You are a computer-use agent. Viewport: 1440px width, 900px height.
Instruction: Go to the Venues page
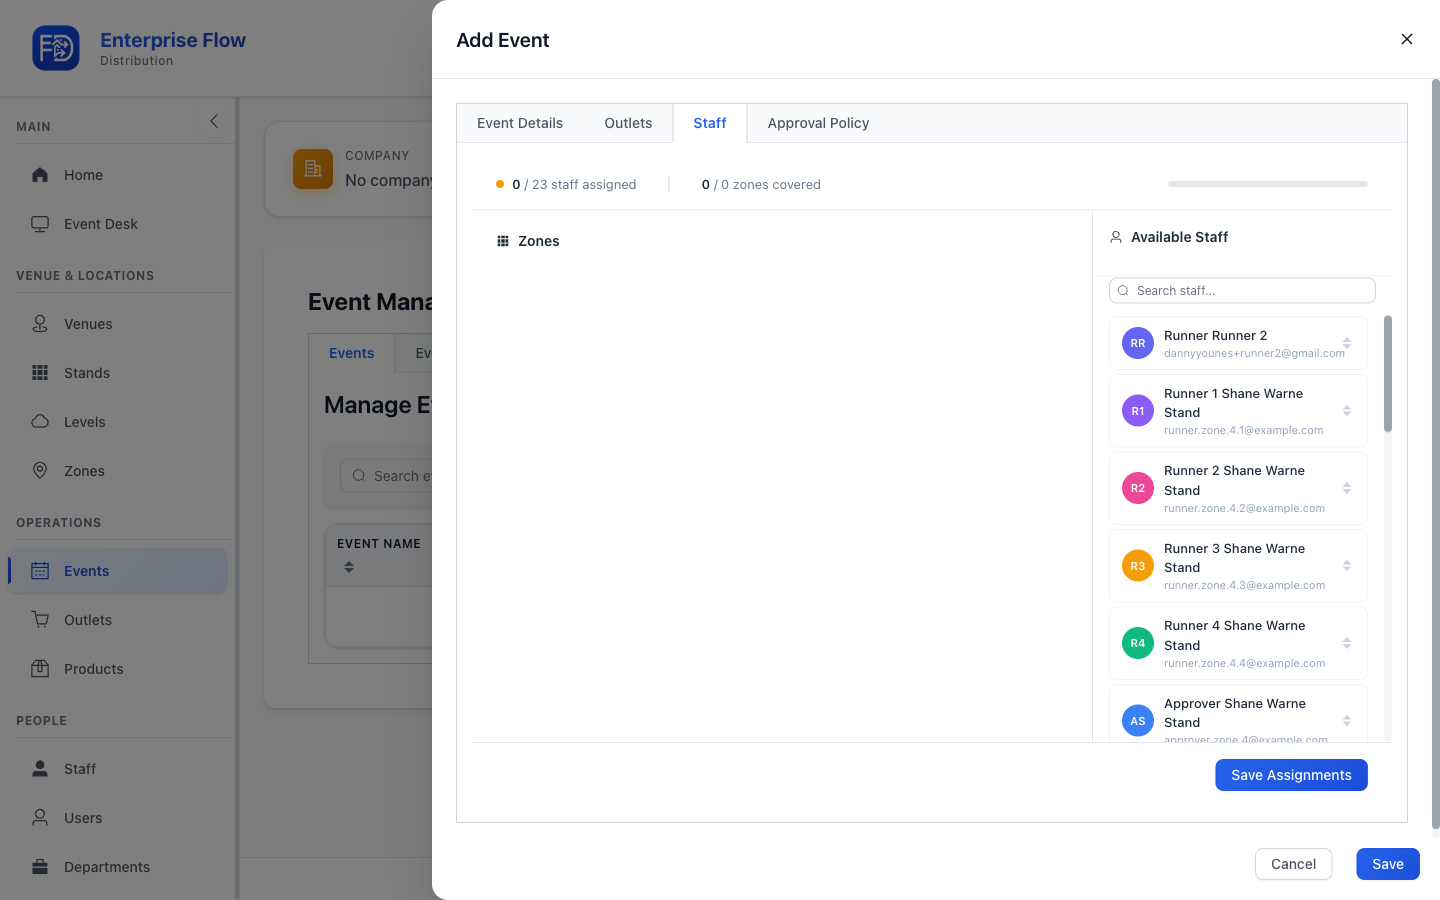[x=118, y=323]
